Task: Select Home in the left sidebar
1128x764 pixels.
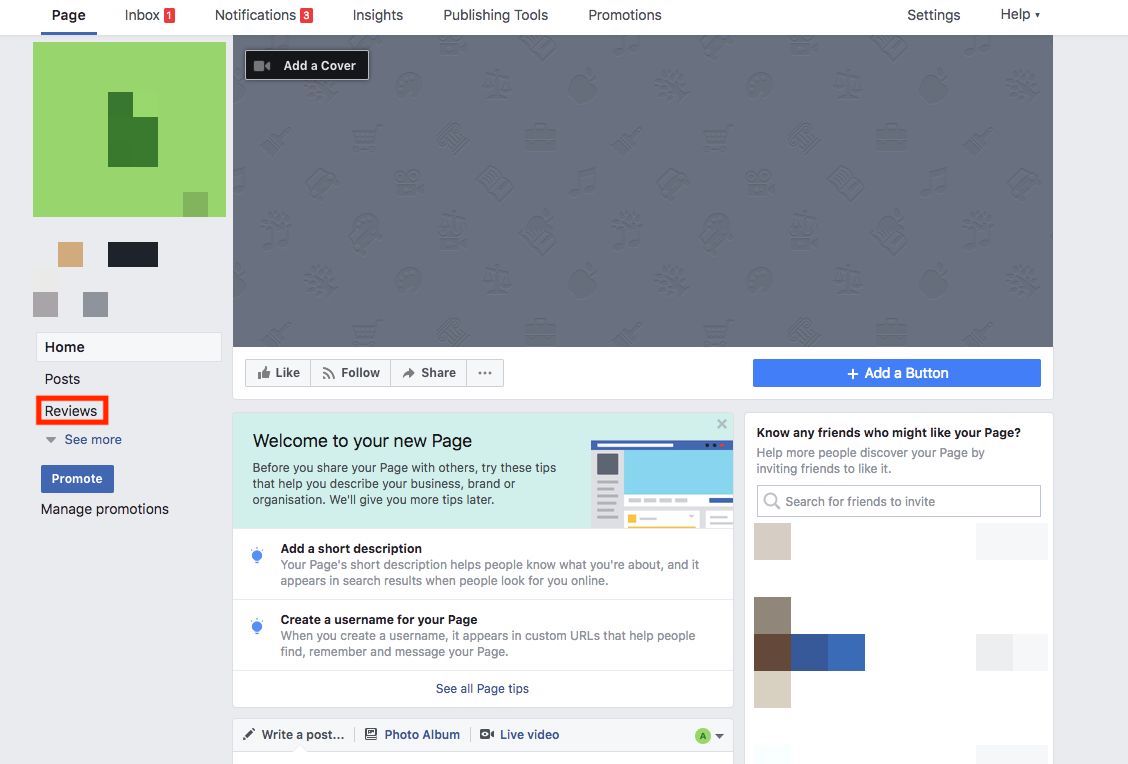Action: tap(129, 347)
